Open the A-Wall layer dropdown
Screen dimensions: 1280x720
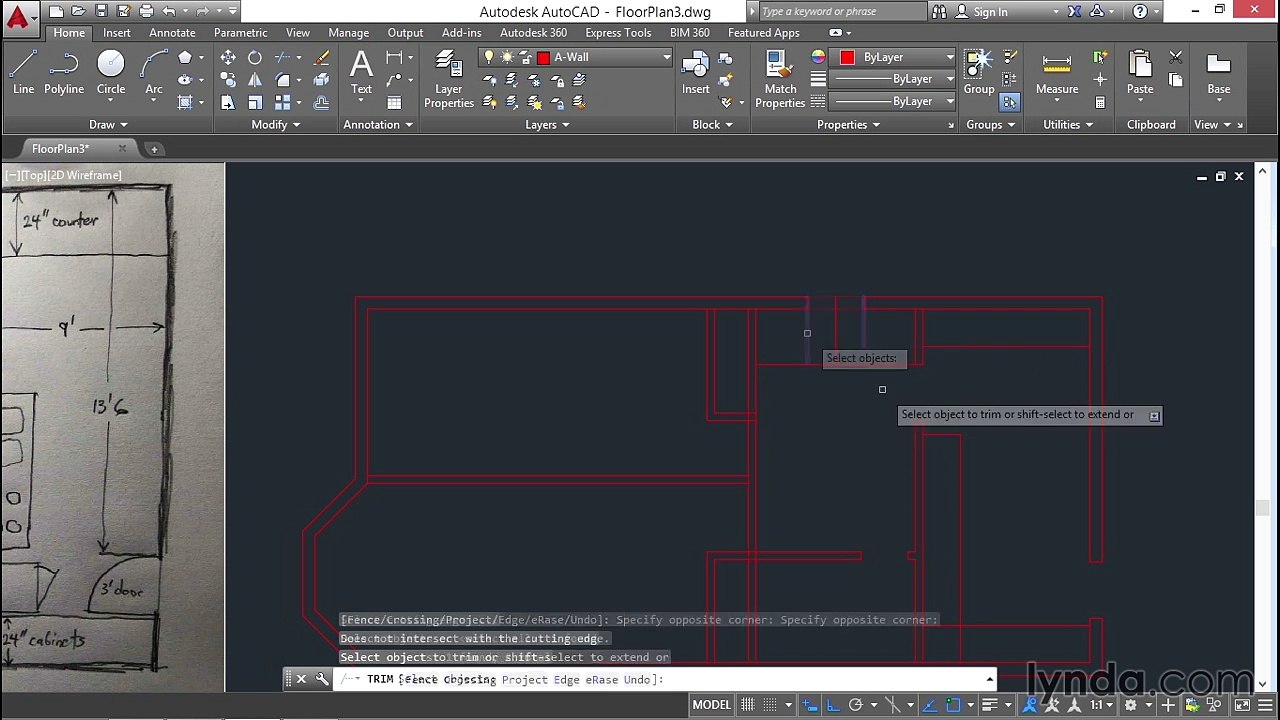click(x=667, y=57)
